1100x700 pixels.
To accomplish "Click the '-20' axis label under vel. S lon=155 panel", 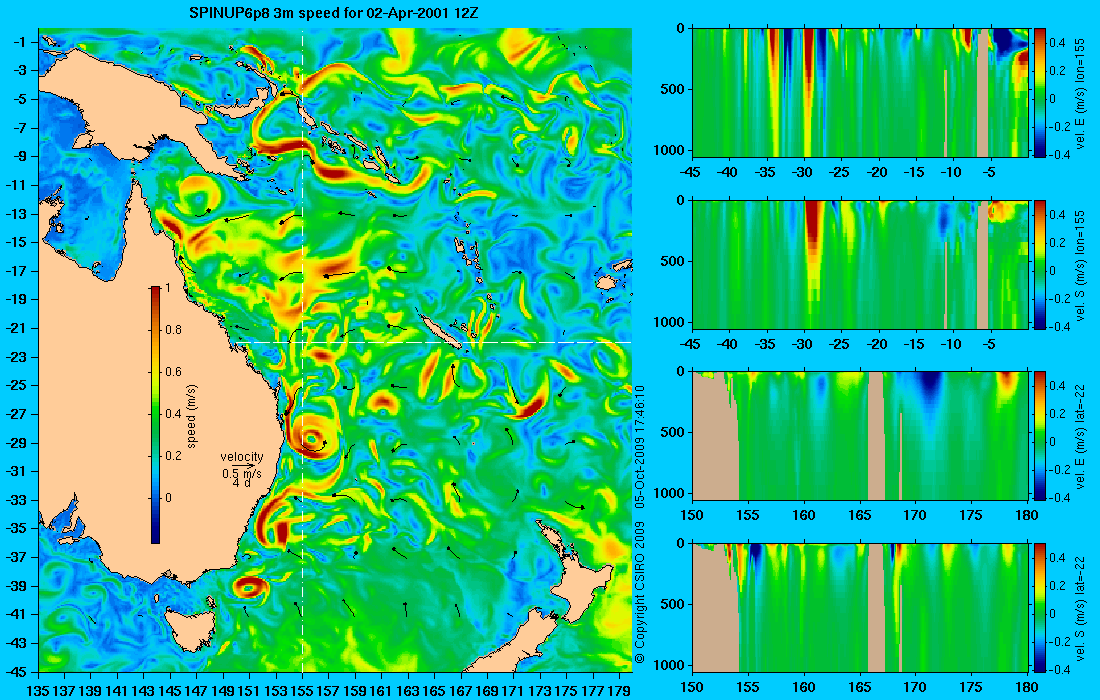I will [x=877, y=344].
